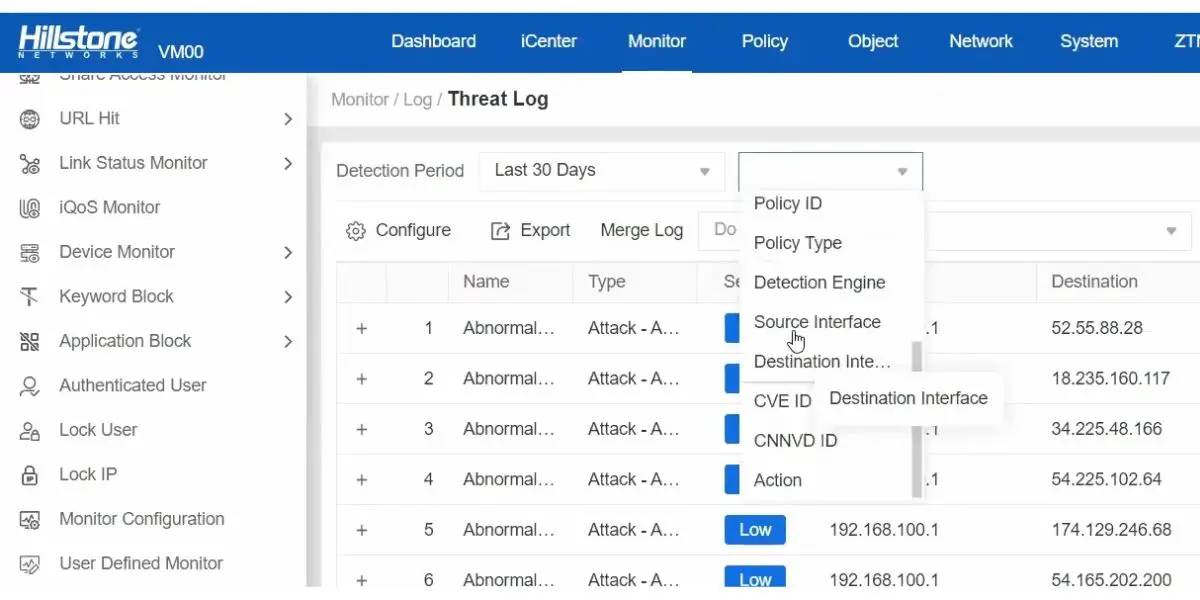Click destination IP 174.129.246.68
The image size is (1200, 600).
coord(1111,530)
